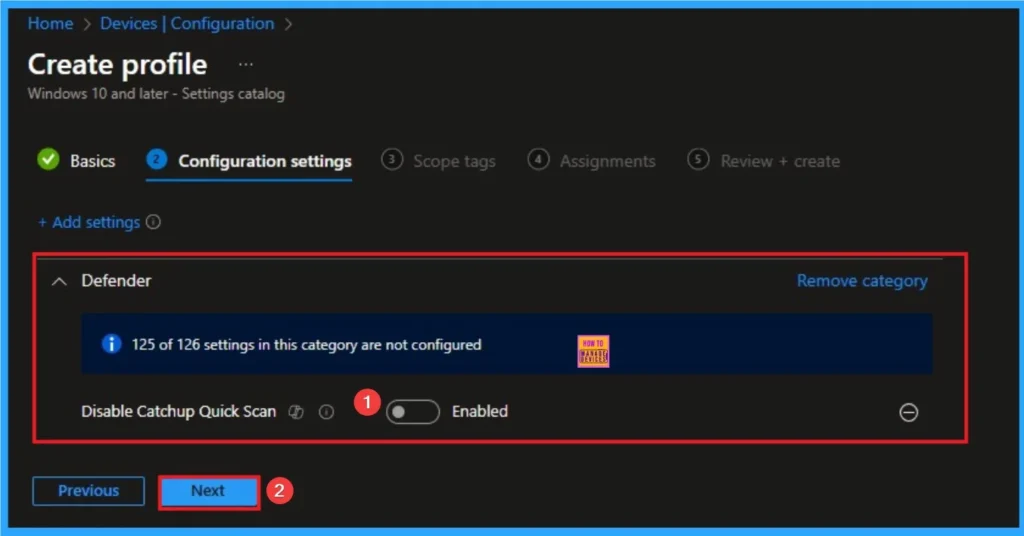Click the 'Create profile' page title

[x=118, y=65]
